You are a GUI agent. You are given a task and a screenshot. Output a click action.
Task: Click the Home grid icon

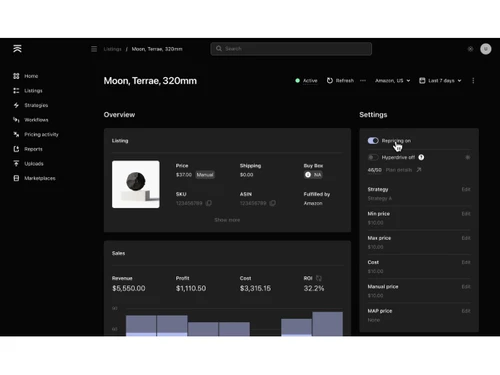(x=16, y=76)
